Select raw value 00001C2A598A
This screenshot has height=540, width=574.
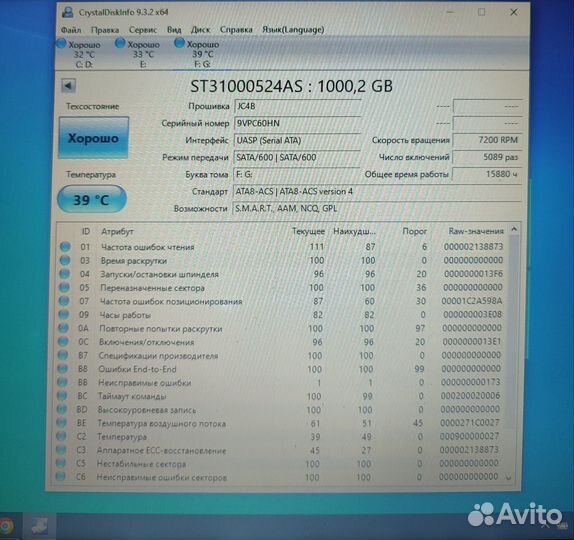pos(472,301)
